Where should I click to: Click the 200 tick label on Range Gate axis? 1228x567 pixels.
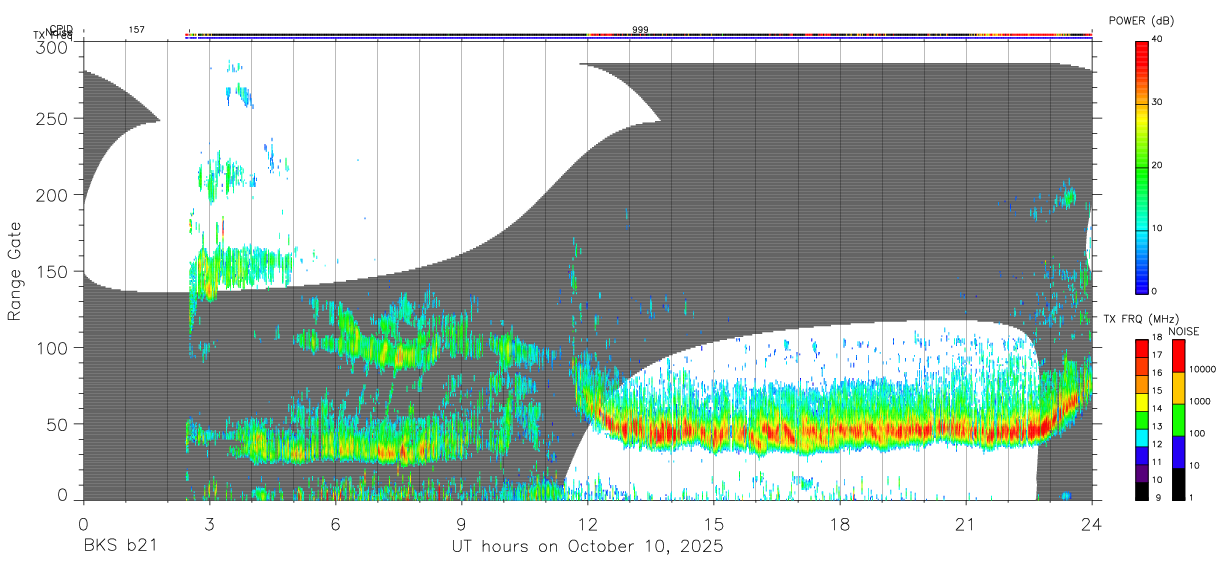pos(53,195)
